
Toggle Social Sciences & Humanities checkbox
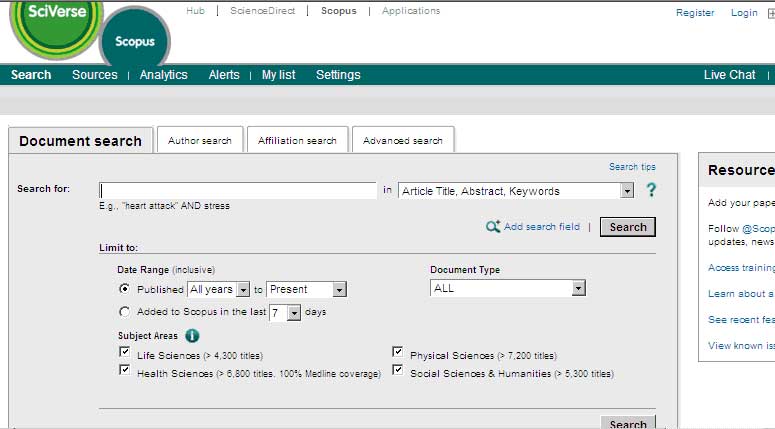[x=397, y=370]
